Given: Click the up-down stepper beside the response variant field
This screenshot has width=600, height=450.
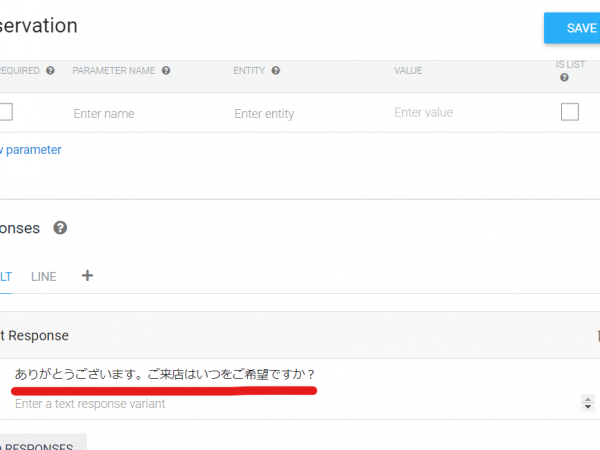Looking at the screenshot, I should click(x=588, y=403).
